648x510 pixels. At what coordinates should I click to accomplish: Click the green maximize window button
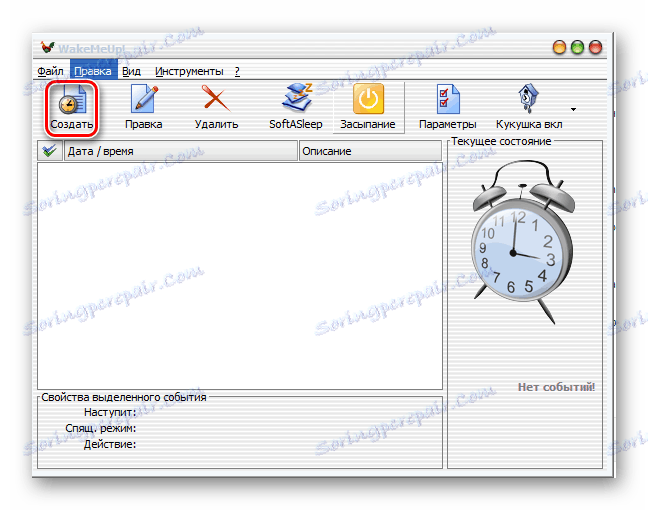click(x=577, y=48)
